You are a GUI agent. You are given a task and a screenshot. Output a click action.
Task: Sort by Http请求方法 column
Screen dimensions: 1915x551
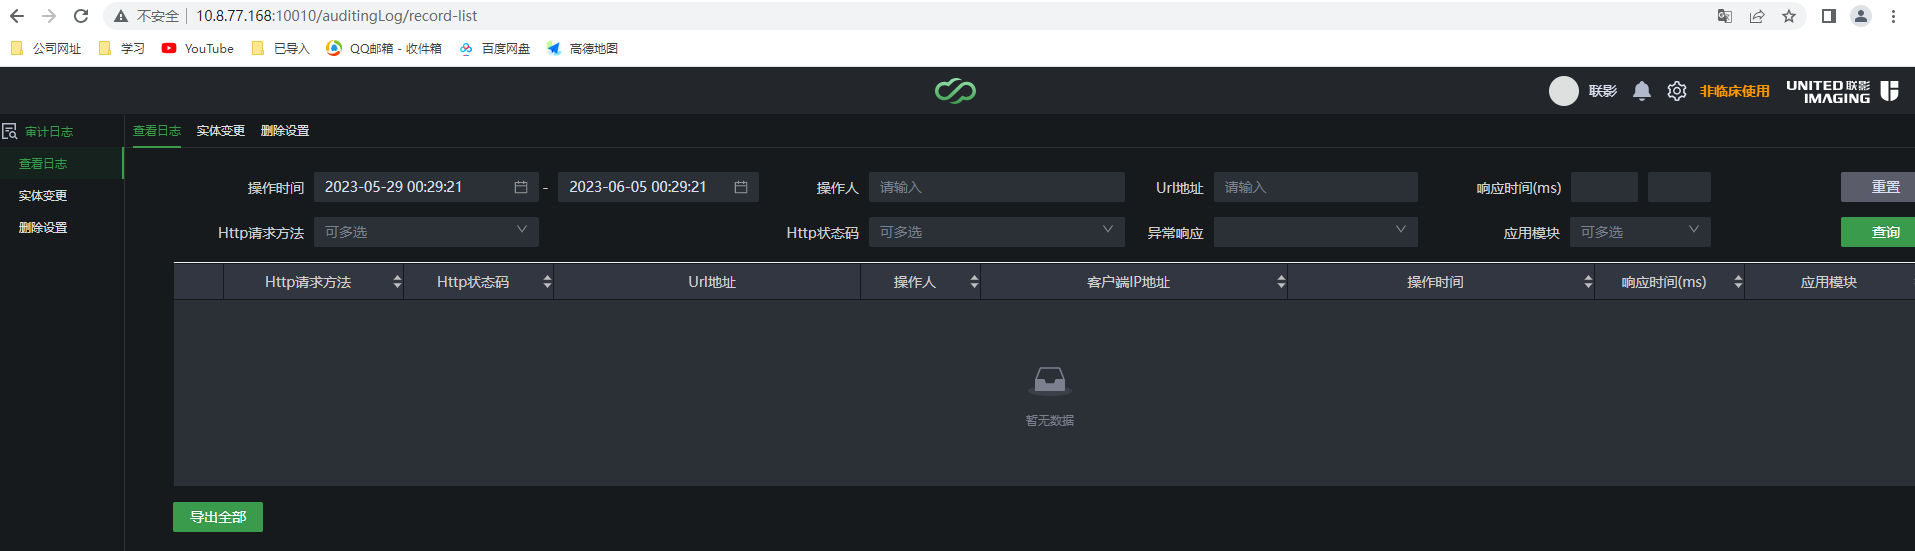397,282
